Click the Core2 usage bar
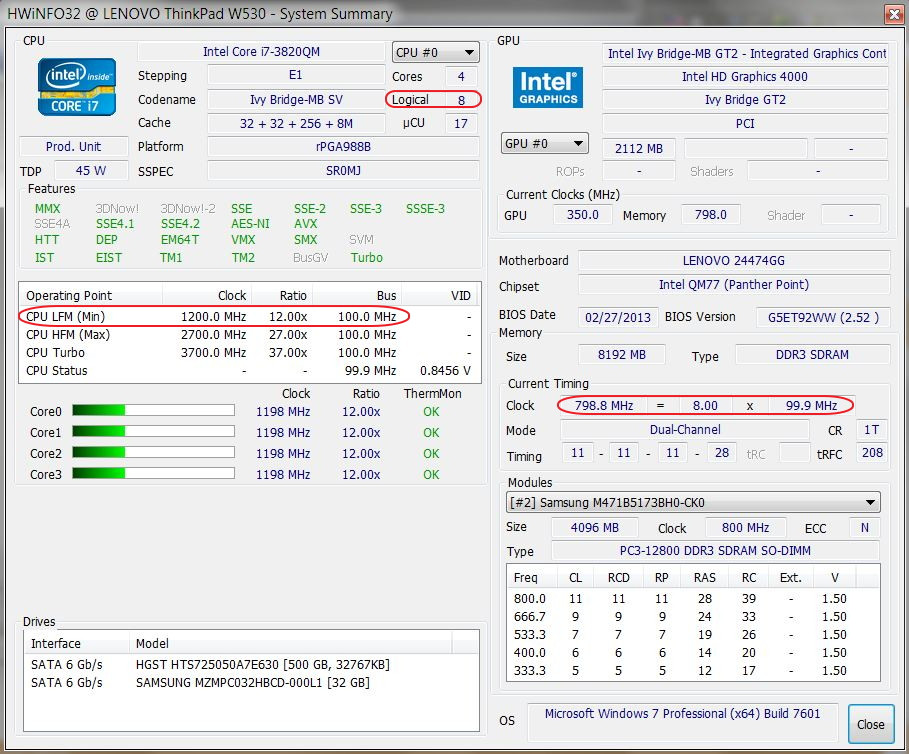This screenshot has width=909, height=754. tap(154, 453)
